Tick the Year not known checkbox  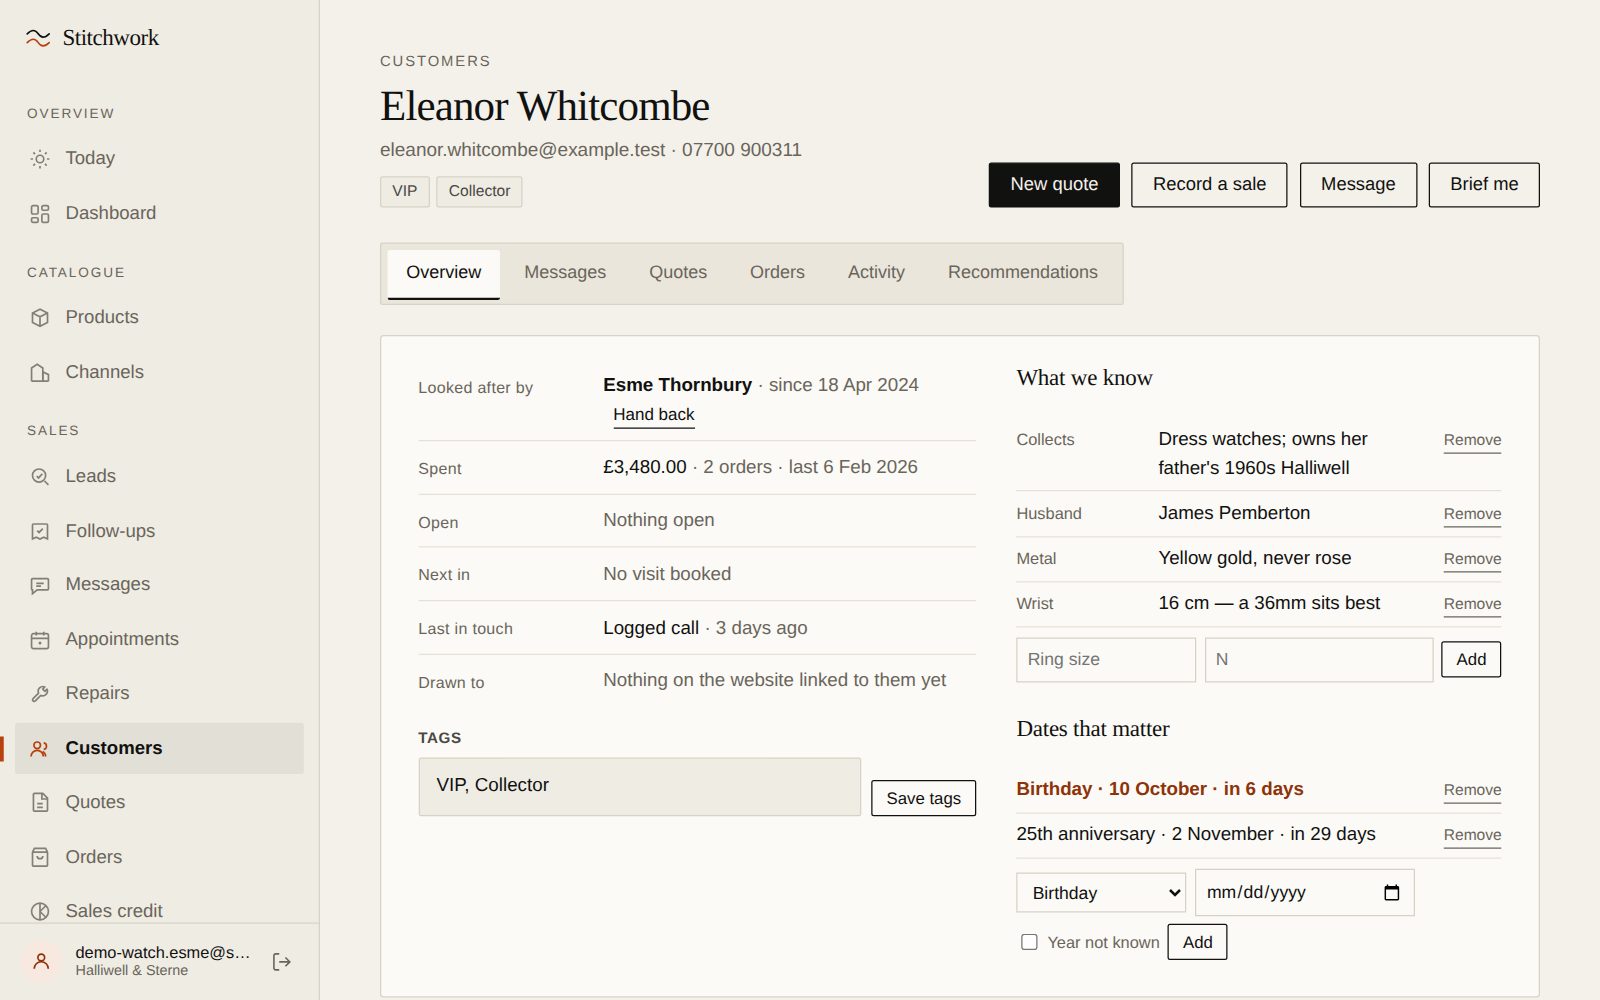tap(1029, 943)
